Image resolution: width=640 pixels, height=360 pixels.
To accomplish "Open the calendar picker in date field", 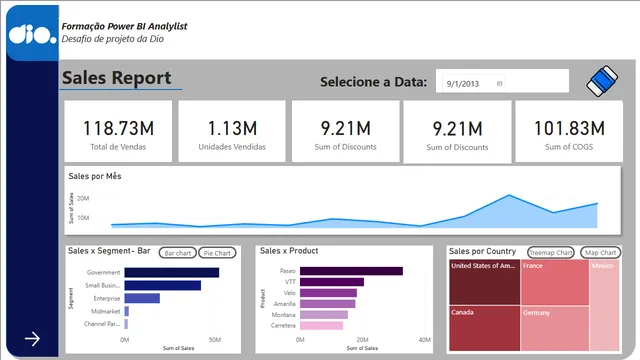I will [499, 84].
